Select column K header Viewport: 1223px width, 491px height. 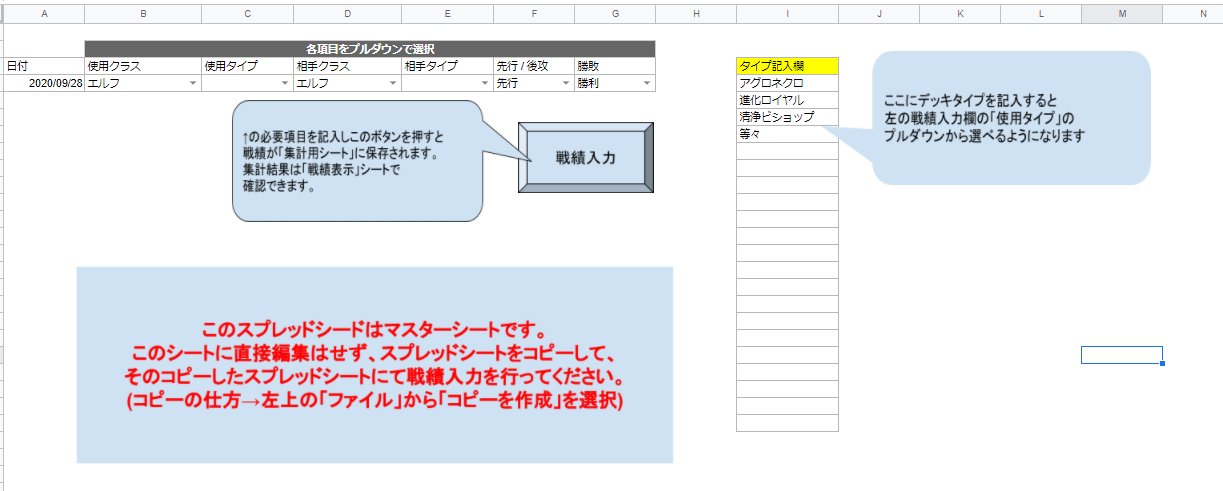[x=960, y=12]
